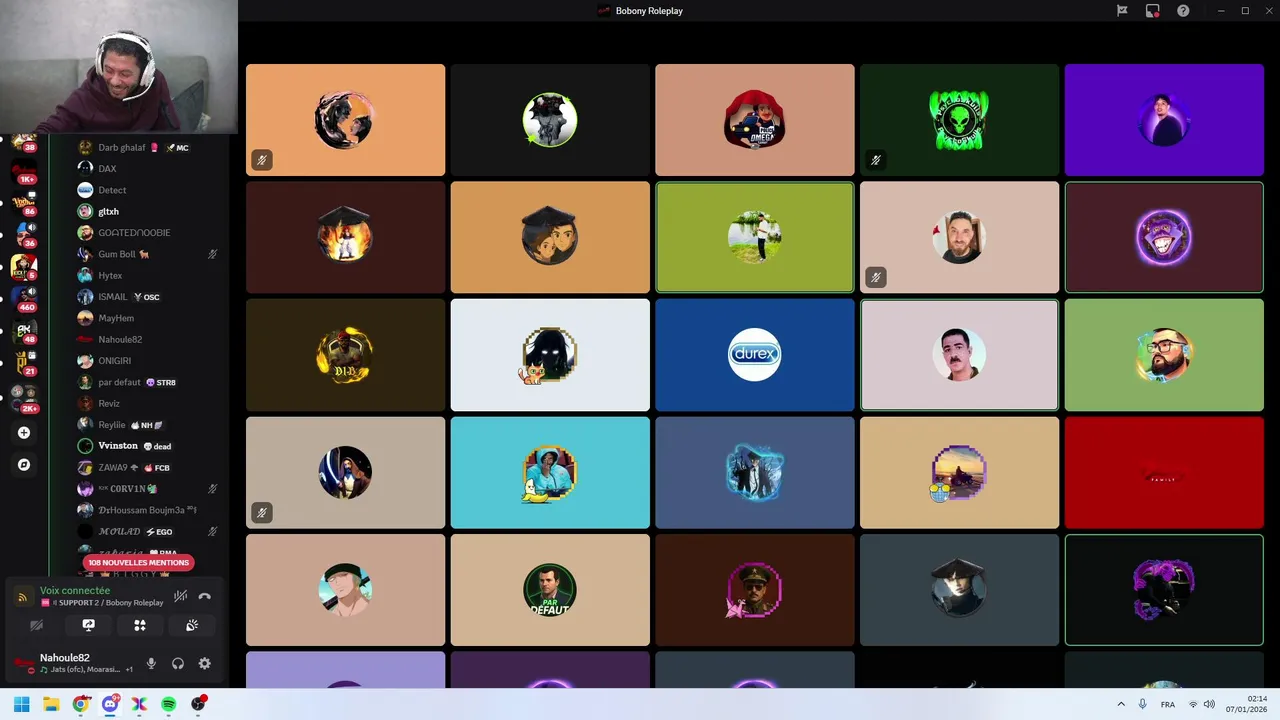This screenshot has width=1280, height=720.
Task: Open the server with the 86 badge
Action: pyautogui.click(x=24, y=204)
